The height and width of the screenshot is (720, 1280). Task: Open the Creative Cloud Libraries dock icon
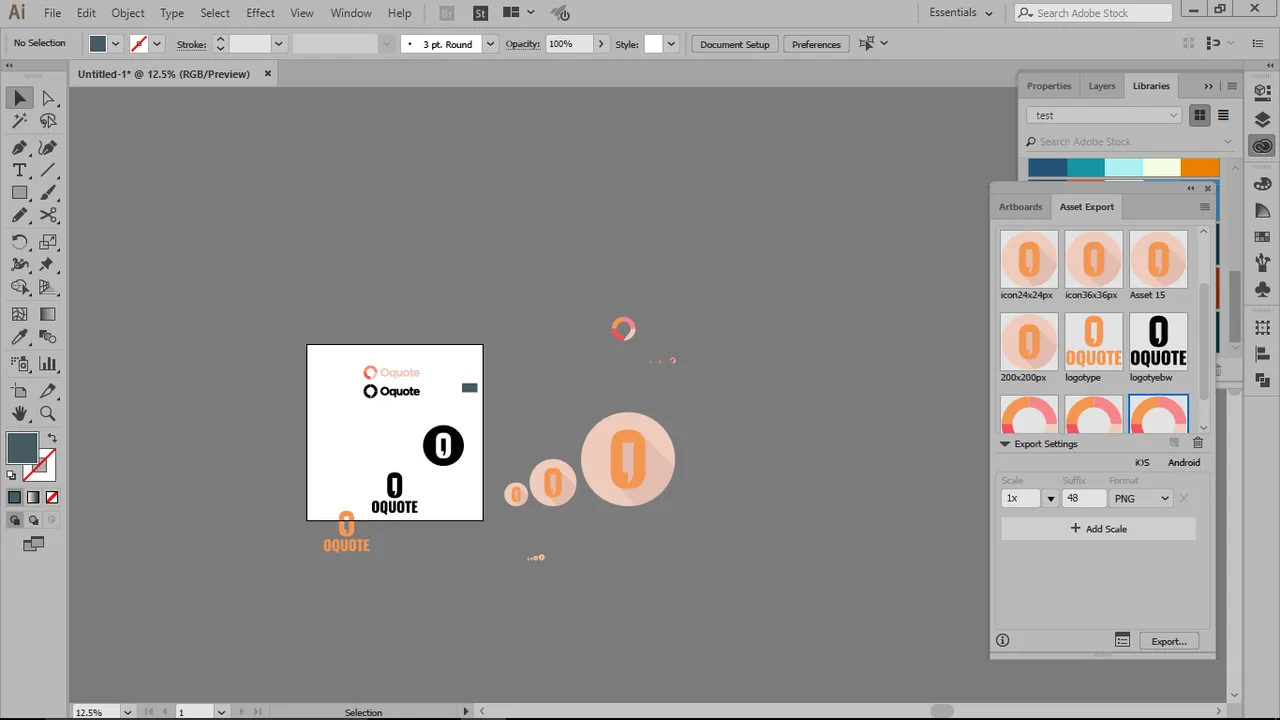click(x=1262, y=146)
